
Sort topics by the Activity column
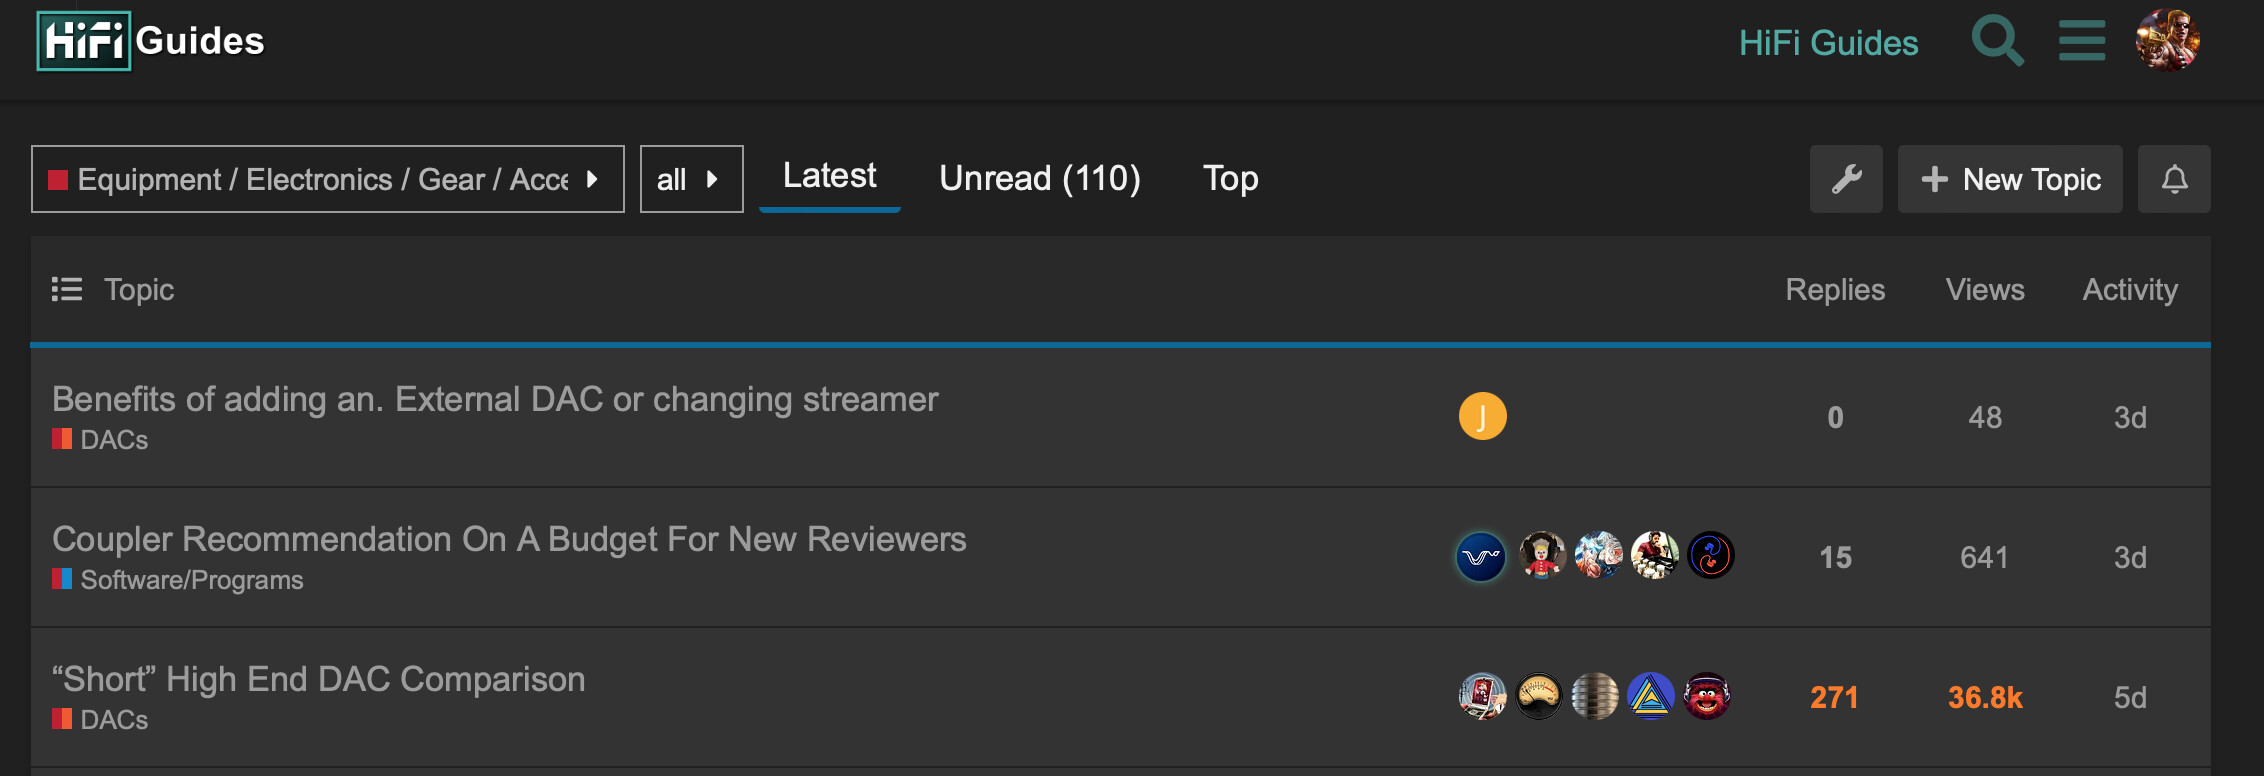point(2130,290)
